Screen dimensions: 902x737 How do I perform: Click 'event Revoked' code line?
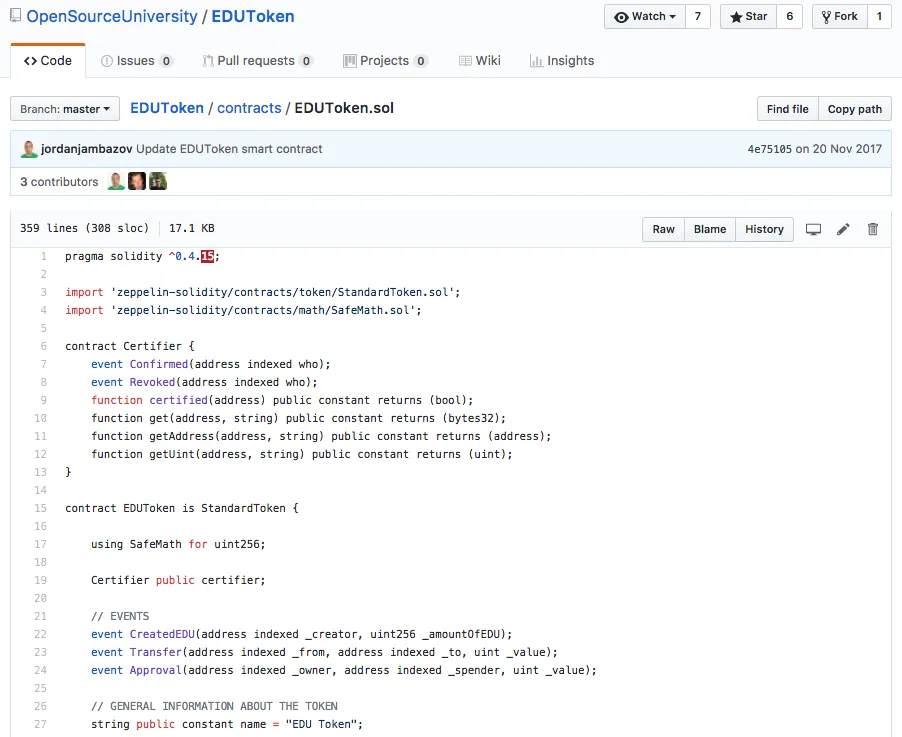[204, 382]
